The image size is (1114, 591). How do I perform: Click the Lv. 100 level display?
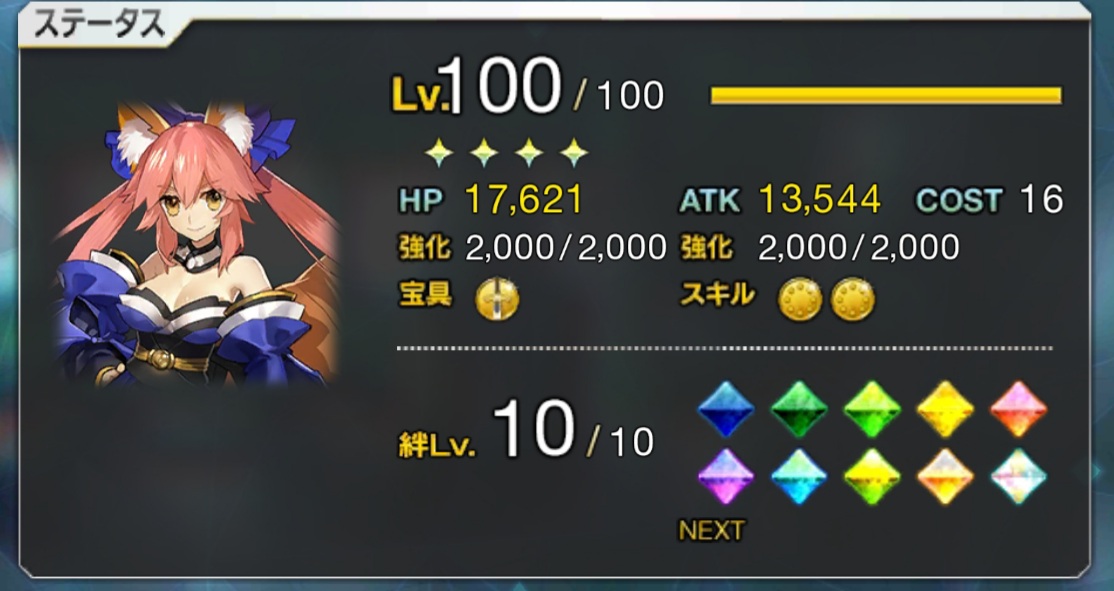528,87
